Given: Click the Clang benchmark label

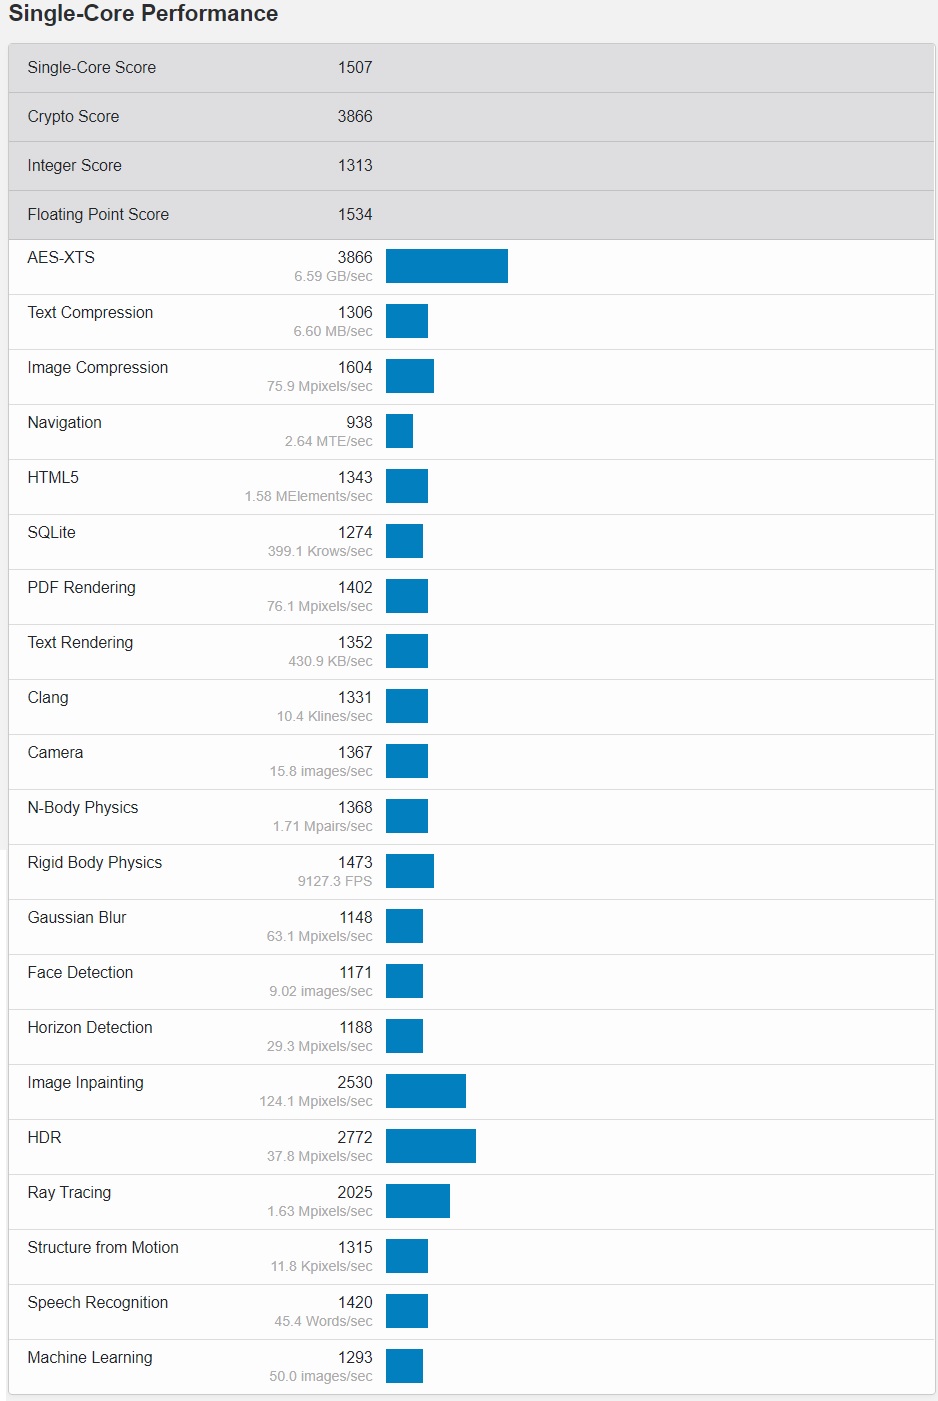Looking at the screenshot, I should coord(48,698).
